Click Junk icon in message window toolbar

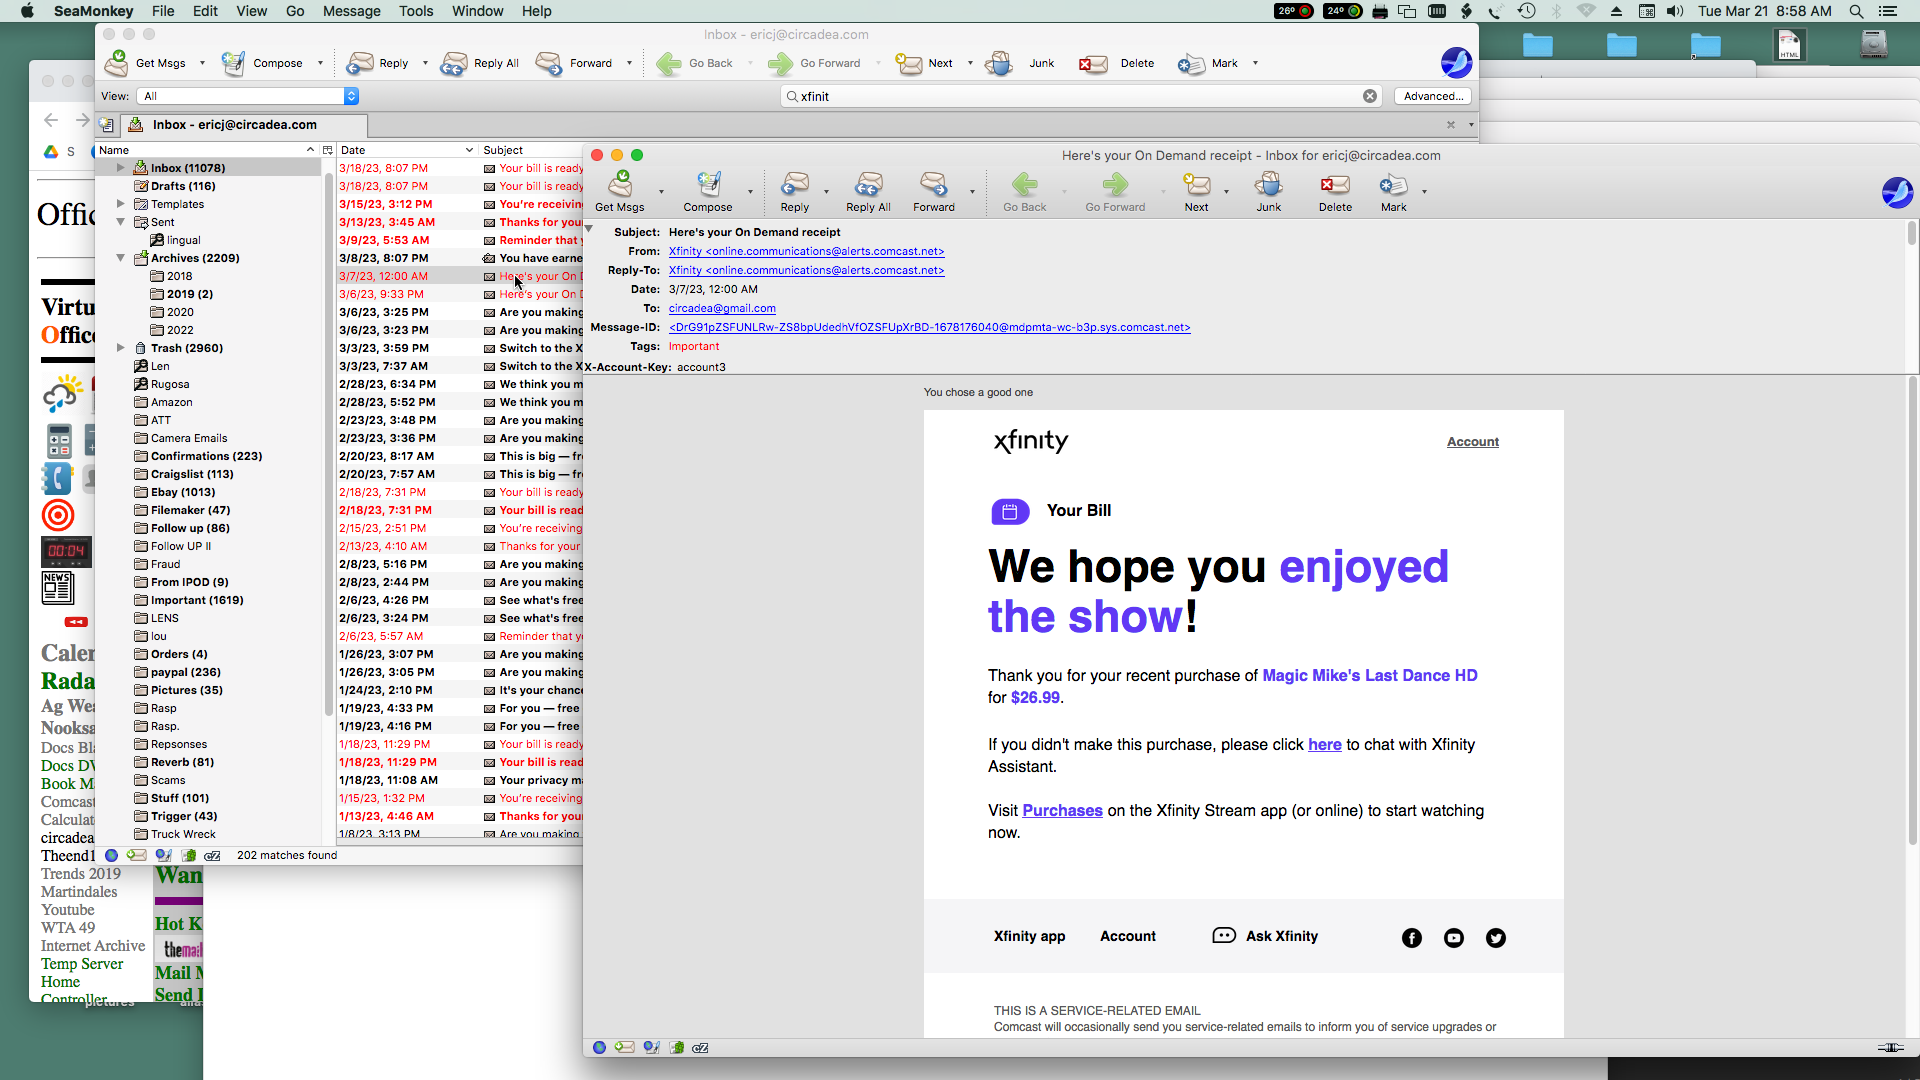click(1268, 185)
